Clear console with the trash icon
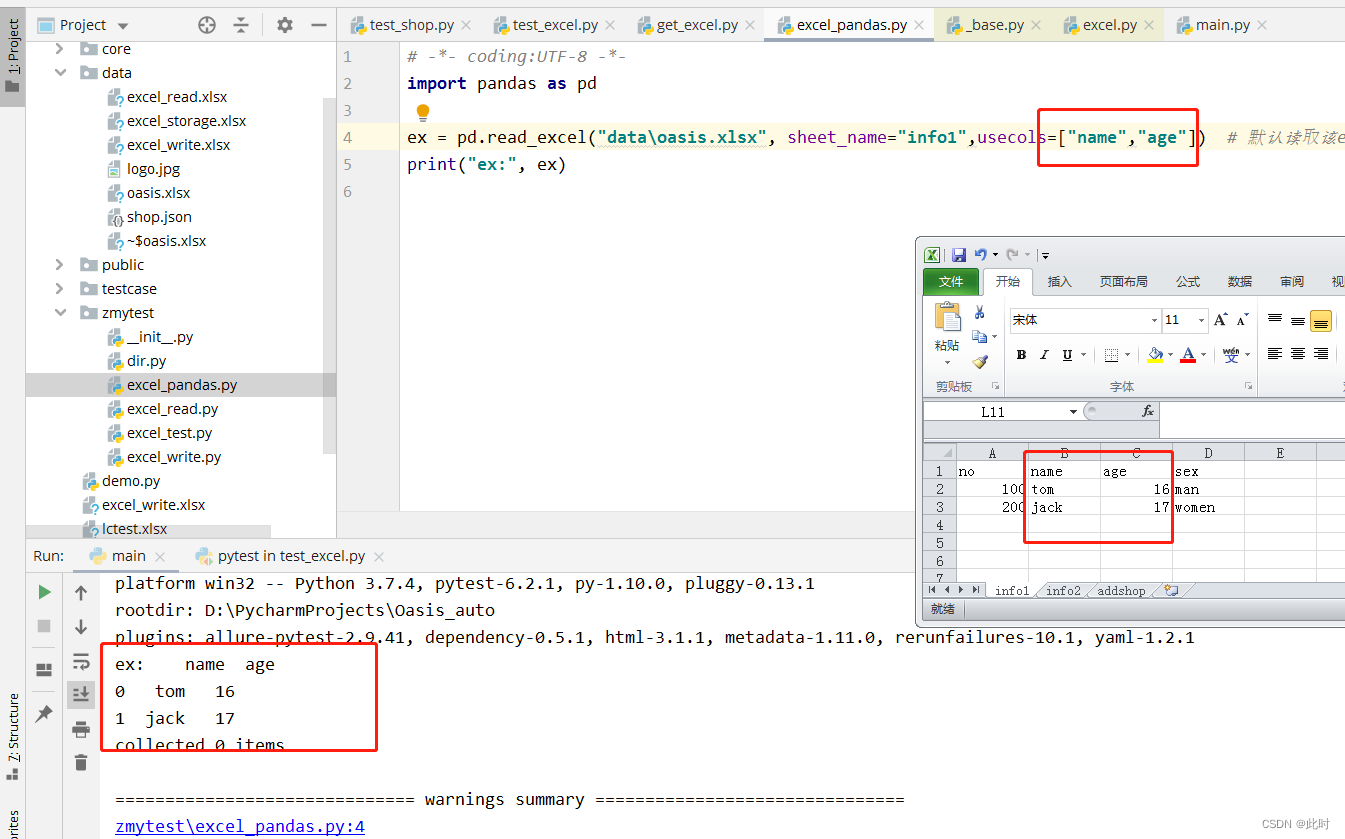This screenshot has width=1345, height=839. tap(81, 763)
